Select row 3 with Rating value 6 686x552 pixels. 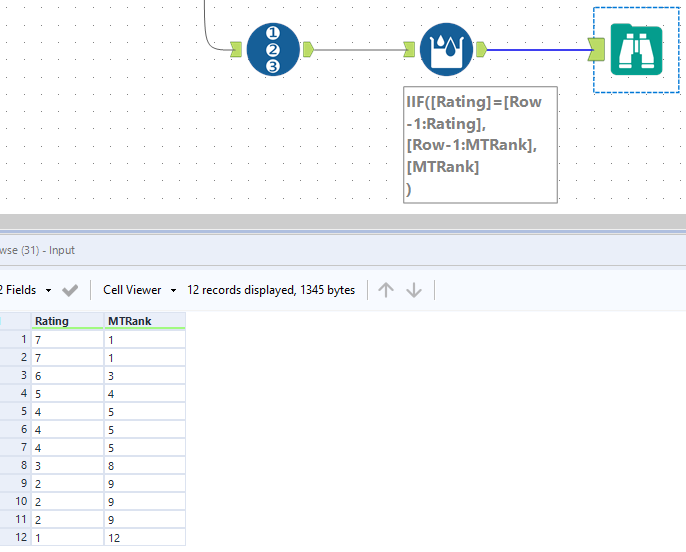coord(66,375)
